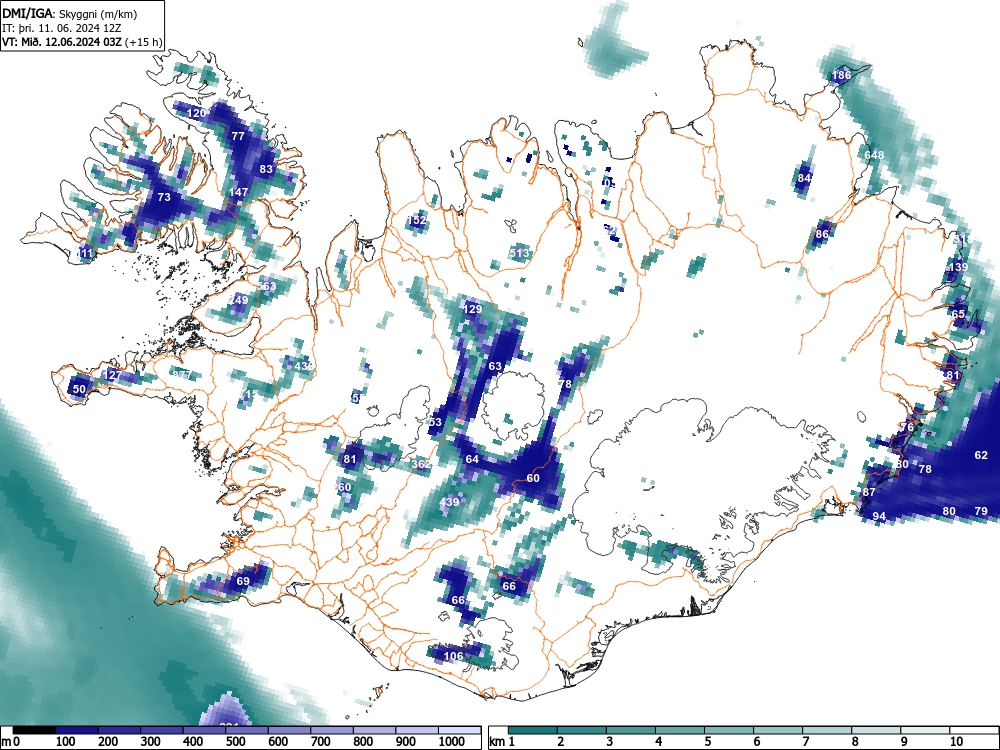Click the visibility value "129" on the map
This screenshot has width=1000, height=750.
(x=473, y=309)
